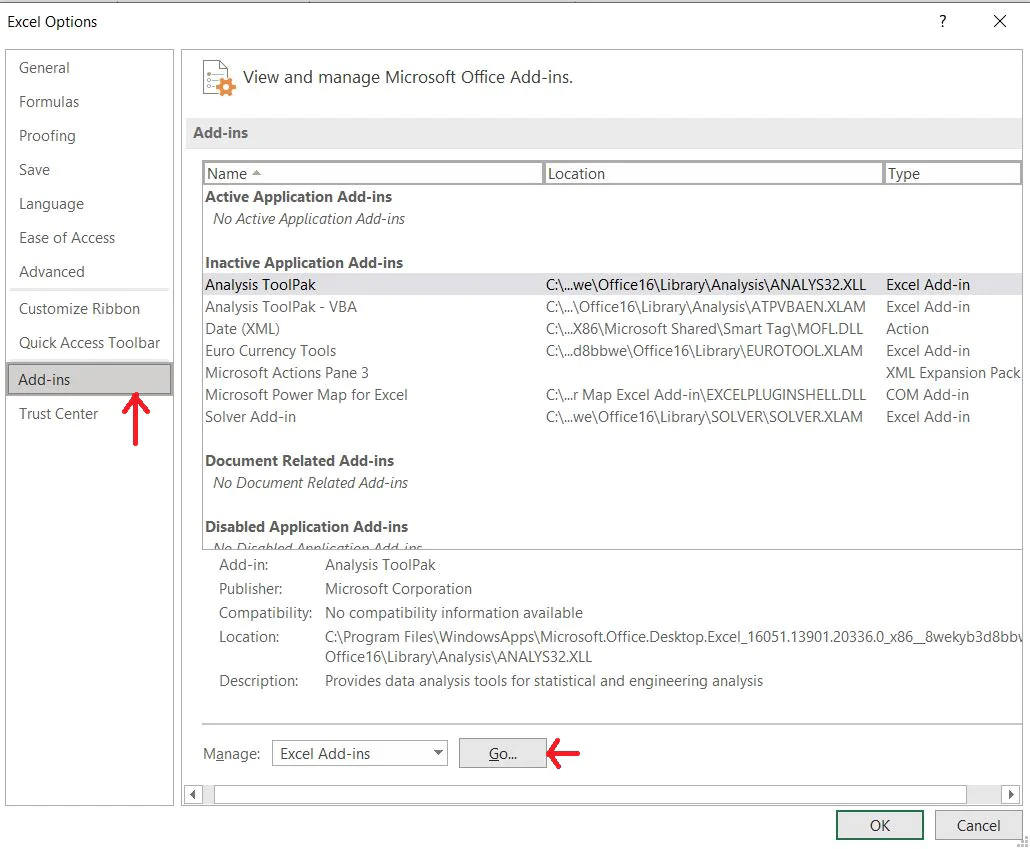
Task: Open Trust Center settings
Action: pyautogui.click(x=58, y=414)
